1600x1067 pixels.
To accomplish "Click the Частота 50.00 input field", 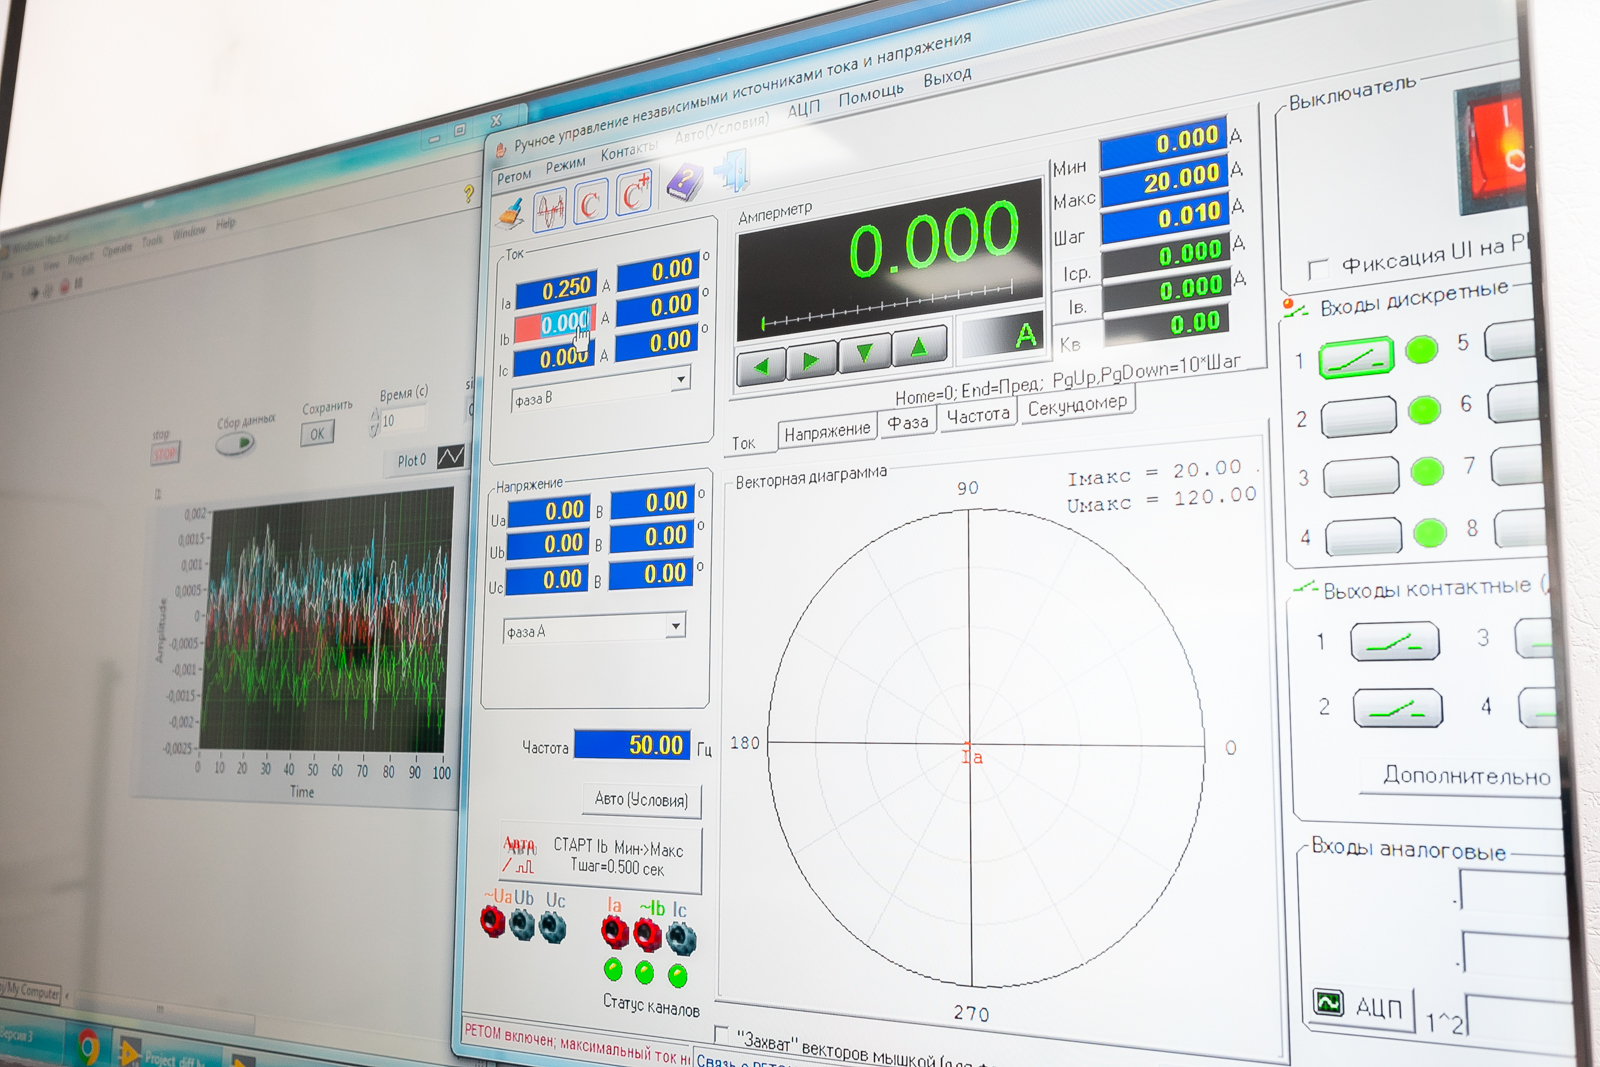I will [632, 745].
